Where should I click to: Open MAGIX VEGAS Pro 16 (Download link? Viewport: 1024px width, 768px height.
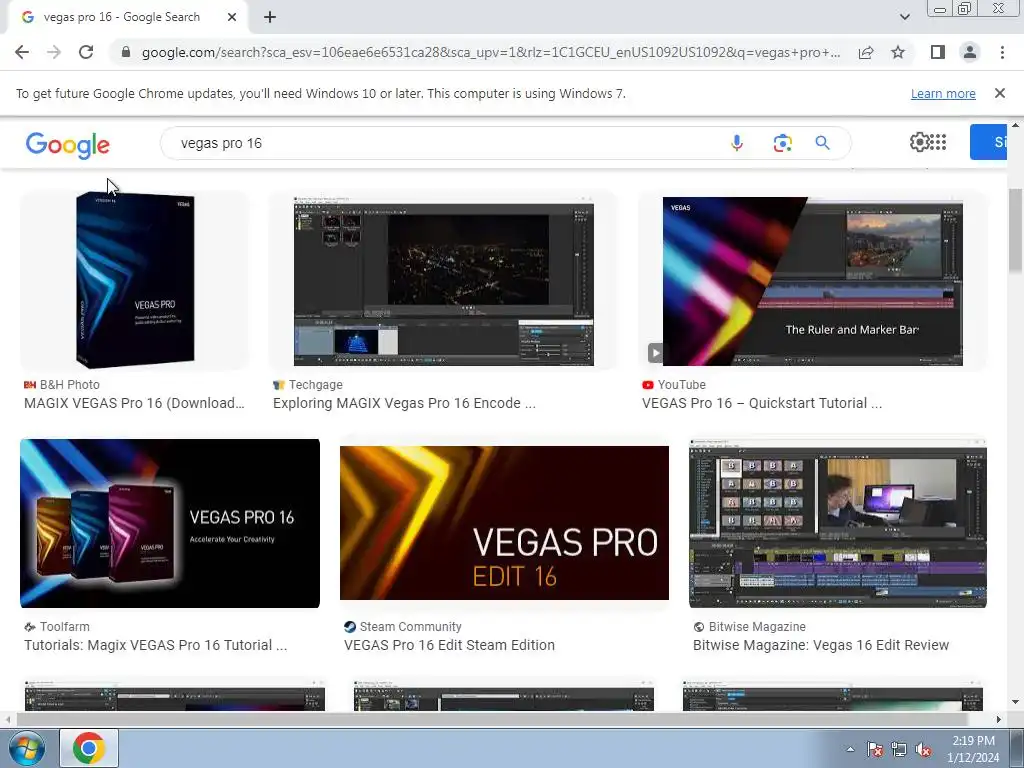click(x=134, y=404)
